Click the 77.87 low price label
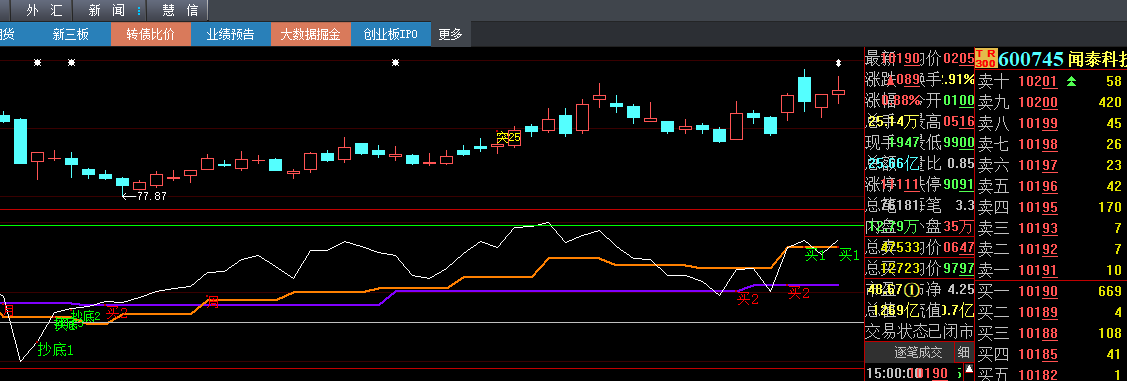The width and height of the screenshot is (1127, 381). (x=152, y=196)
